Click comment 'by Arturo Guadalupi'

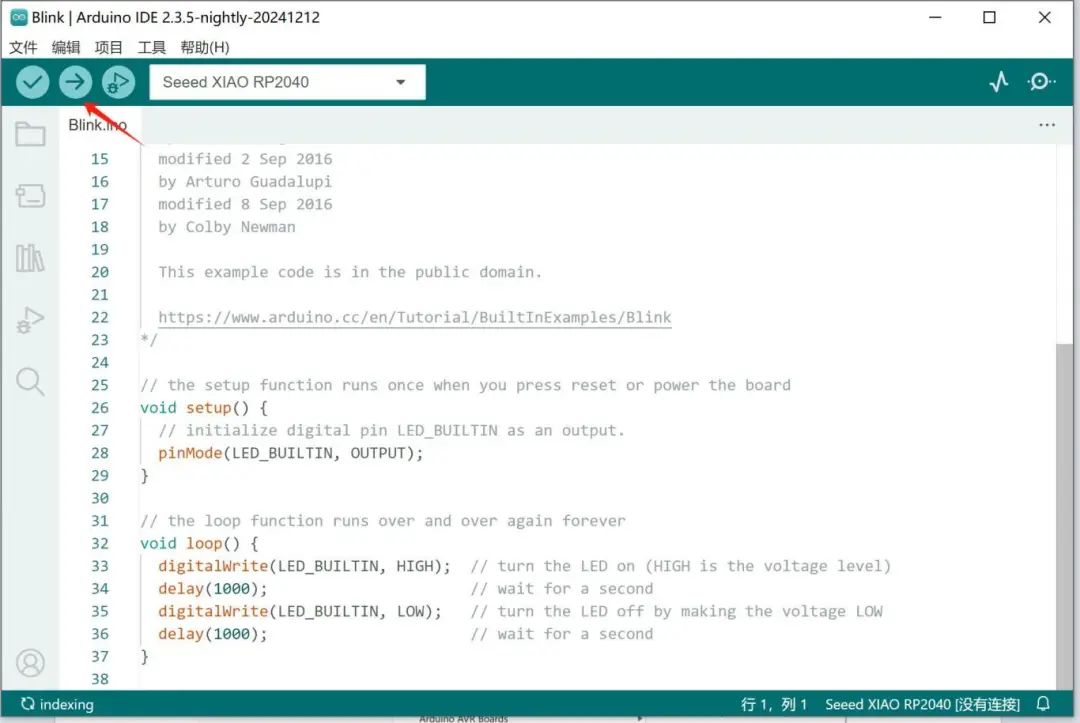click(245, 182)
